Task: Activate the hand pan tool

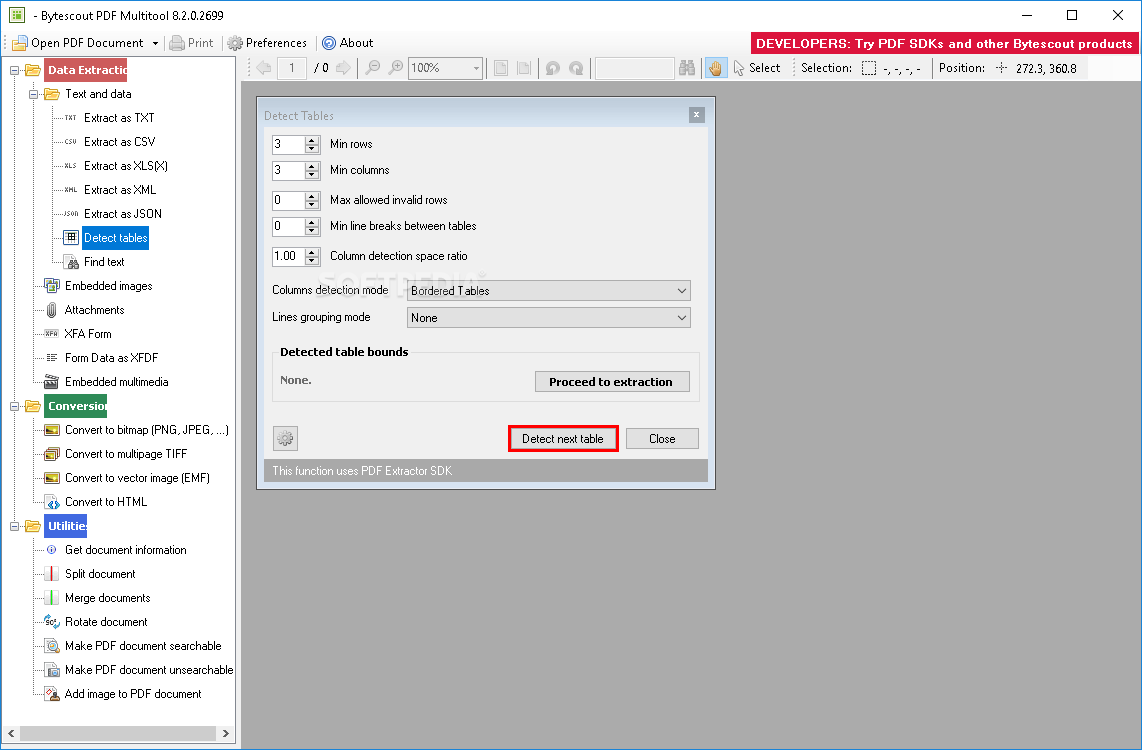Action: click(x=716, y=68)
